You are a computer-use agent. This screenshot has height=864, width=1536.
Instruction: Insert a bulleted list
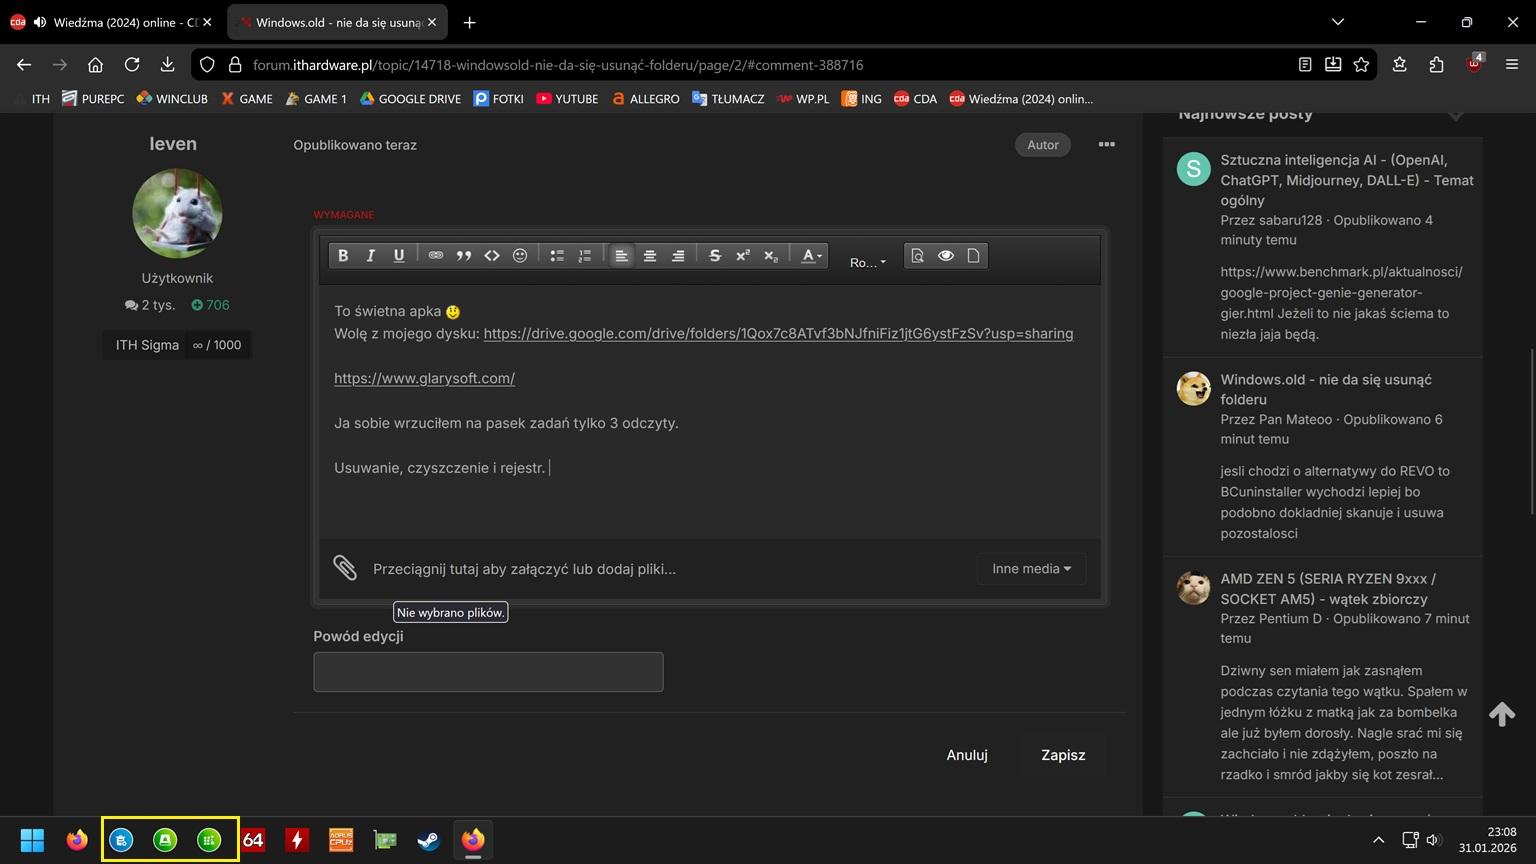coord(557,256)
